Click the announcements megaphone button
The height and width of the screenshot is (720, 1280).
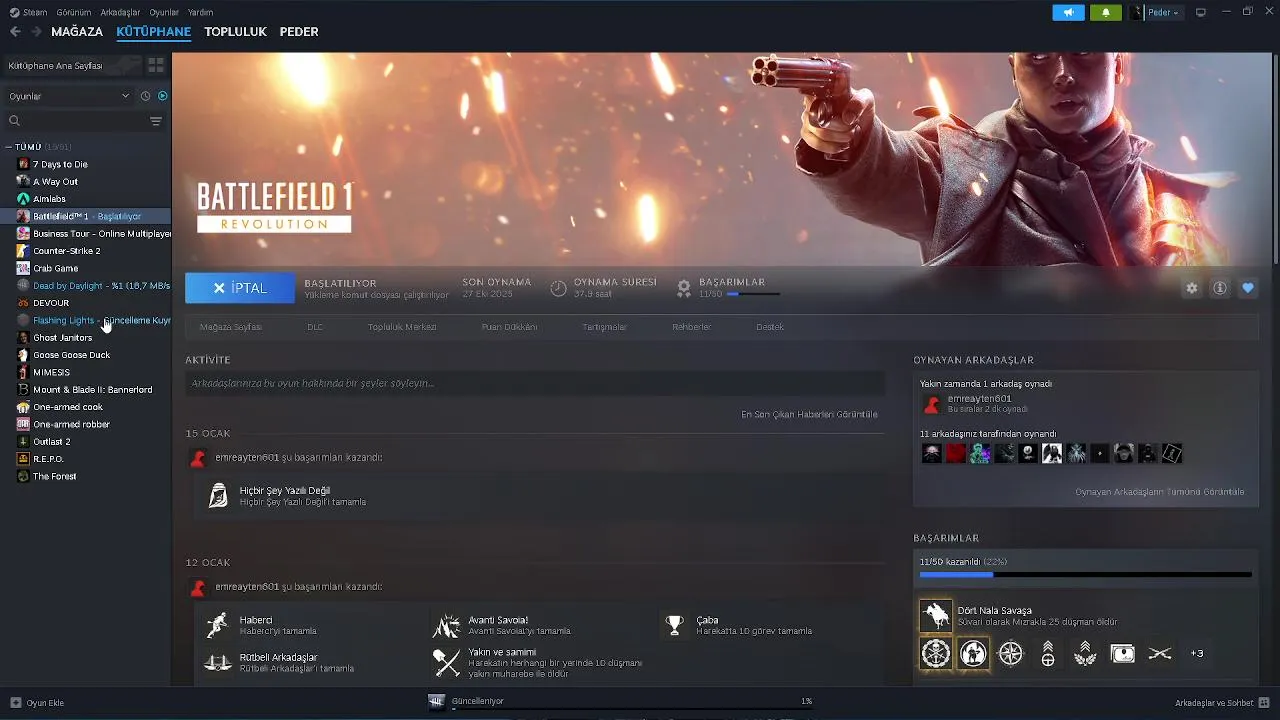point(1068,13)
